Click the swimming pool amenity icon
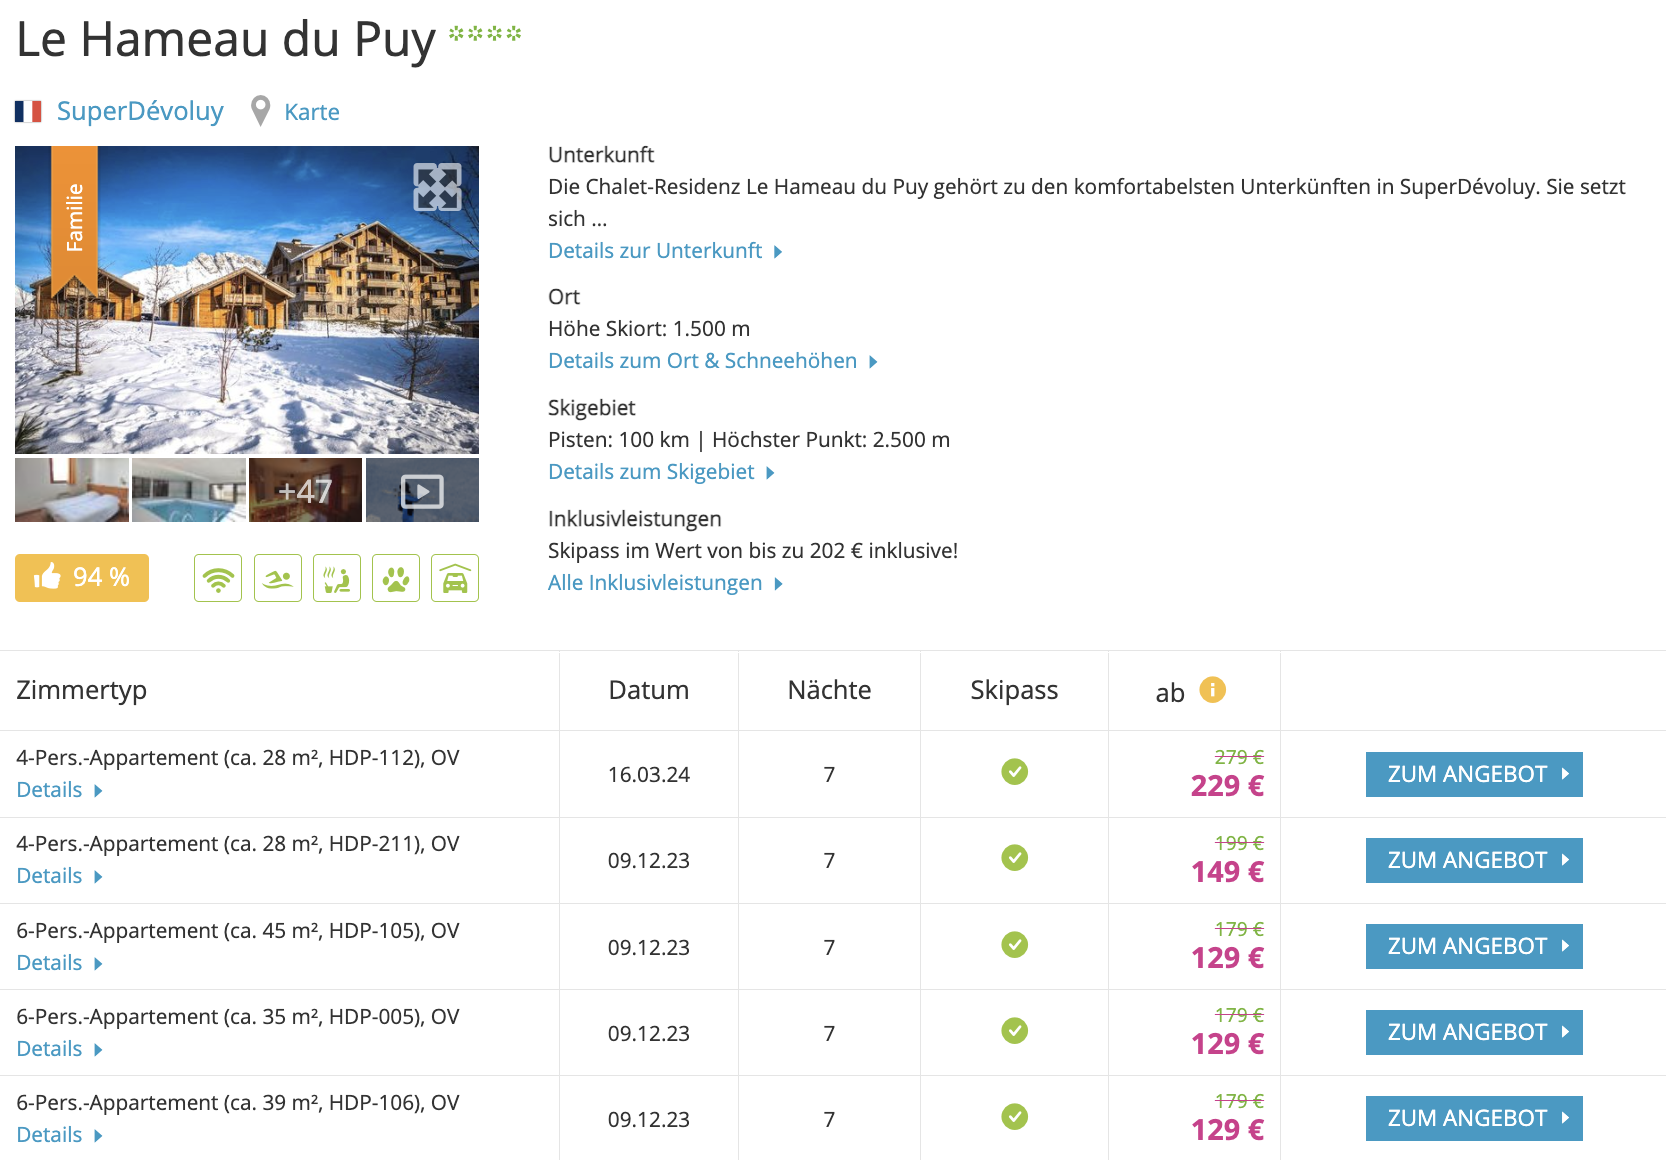This screenshot has width=1666, height=1160. (x=278, y=578)
